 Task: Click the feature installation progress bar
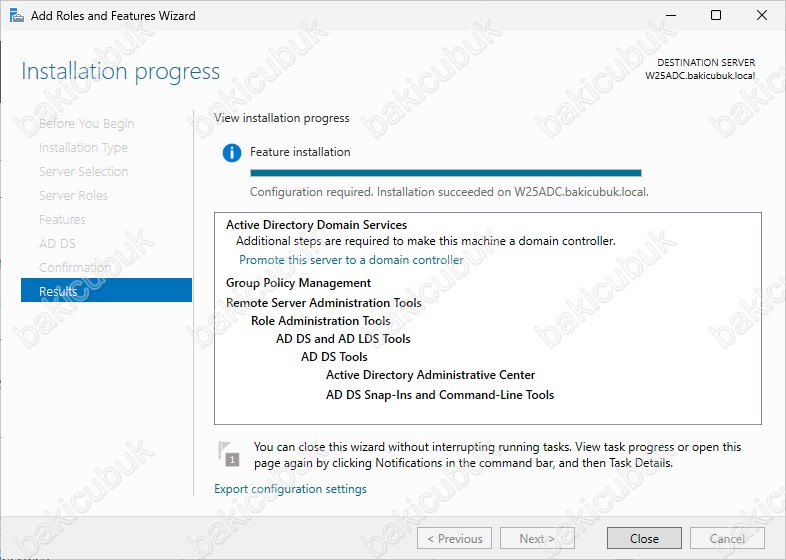446,173
